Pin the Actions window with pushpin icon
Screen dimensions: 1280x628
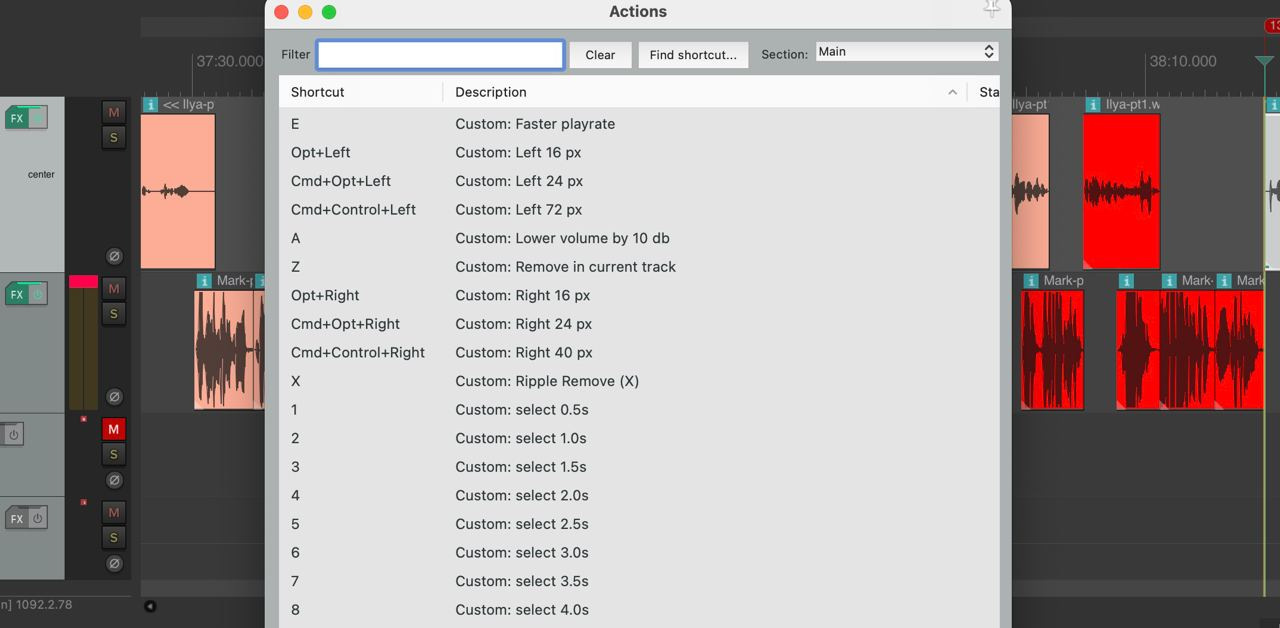click(x=991, y=10)
